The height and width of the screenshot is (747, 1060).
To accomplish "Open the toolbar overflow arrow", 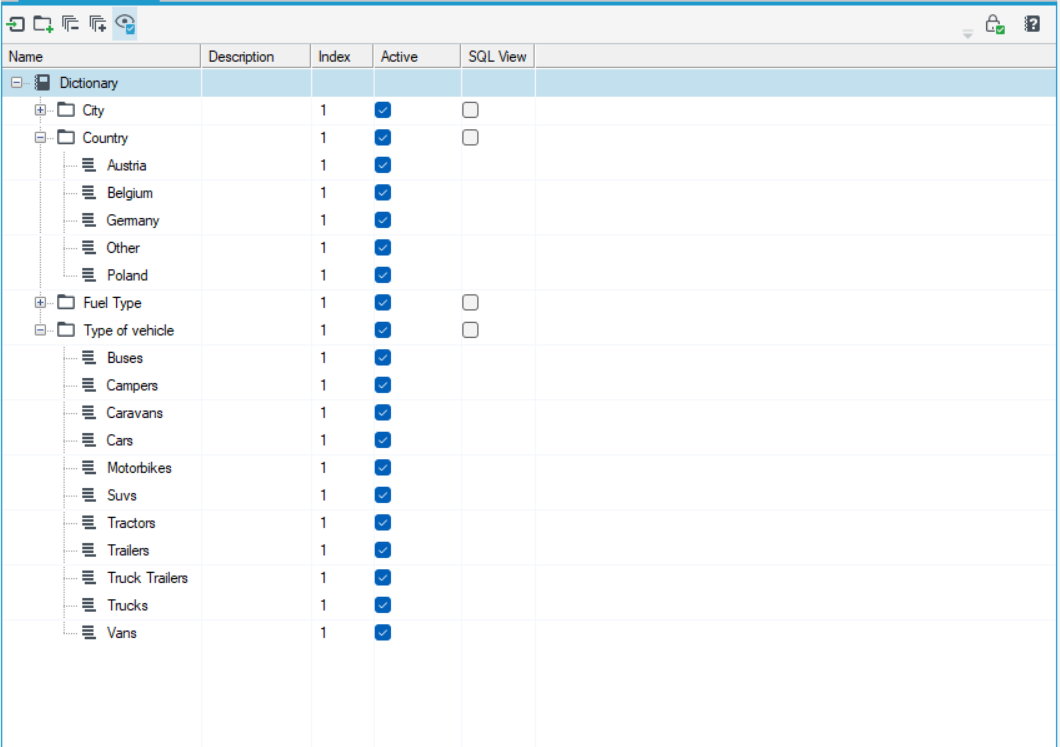I will [x=968, y=34].
